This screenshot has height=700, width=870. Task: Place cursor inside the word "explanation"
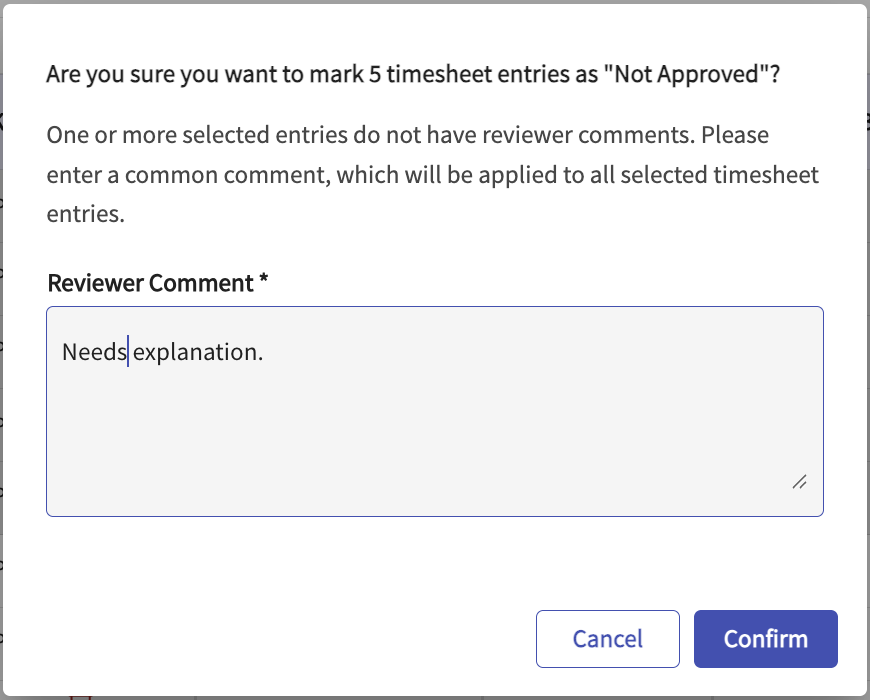click(x=195, y=352)
